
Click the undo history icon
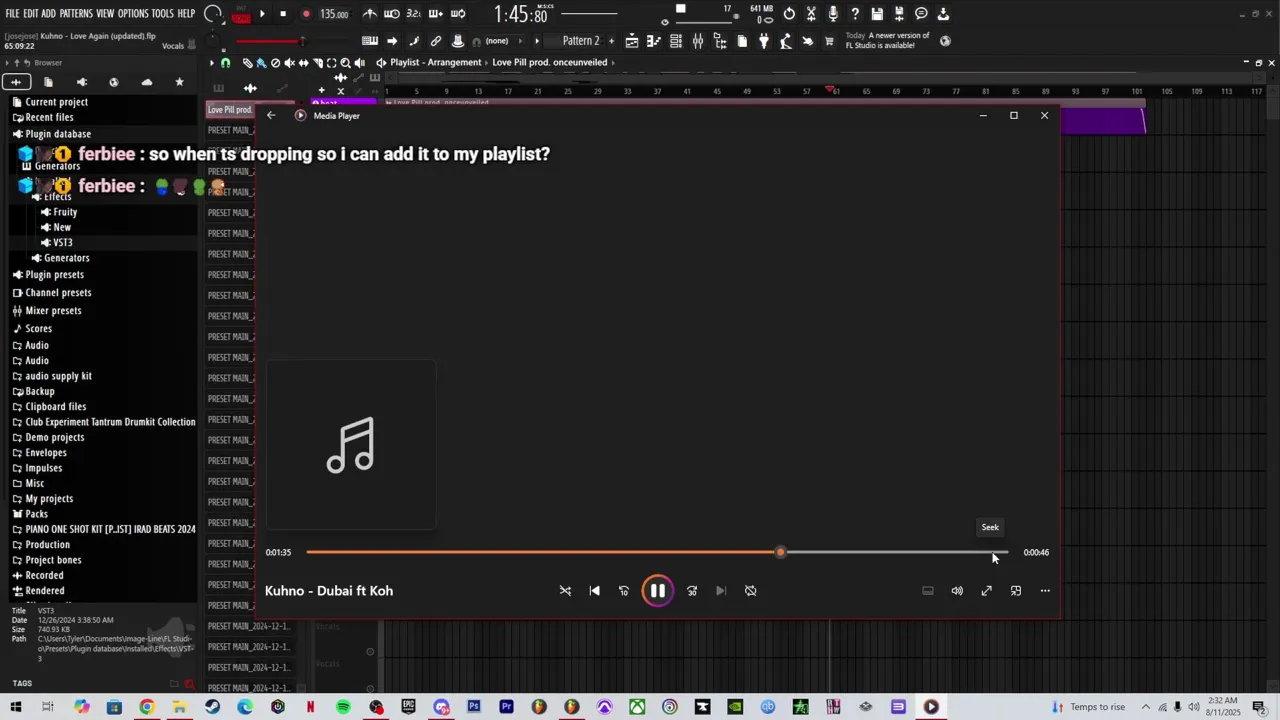[x=789, y=14]
